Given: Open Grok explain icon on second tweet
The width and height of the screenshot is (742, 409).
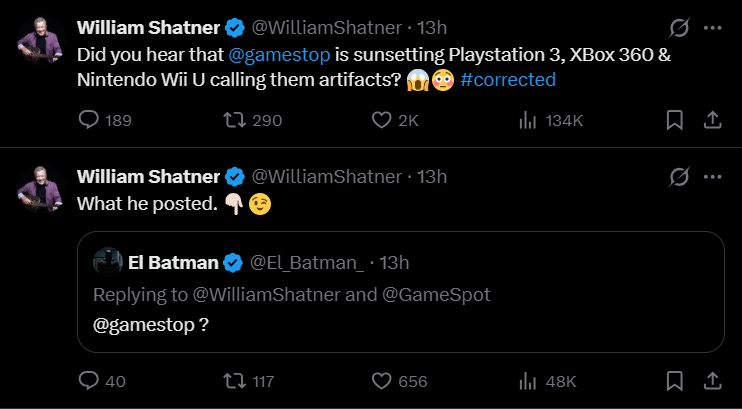Looking at the screenshot, I should pos(679,177).
